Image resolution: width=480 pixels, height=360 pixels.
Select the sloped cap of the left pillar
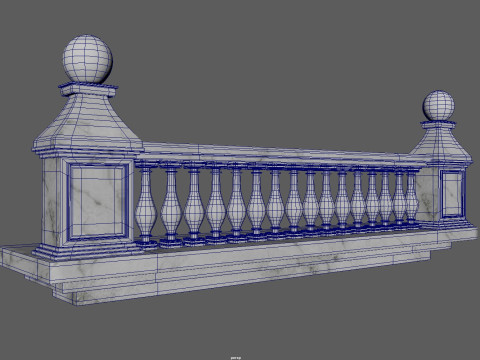pos(88,123)
